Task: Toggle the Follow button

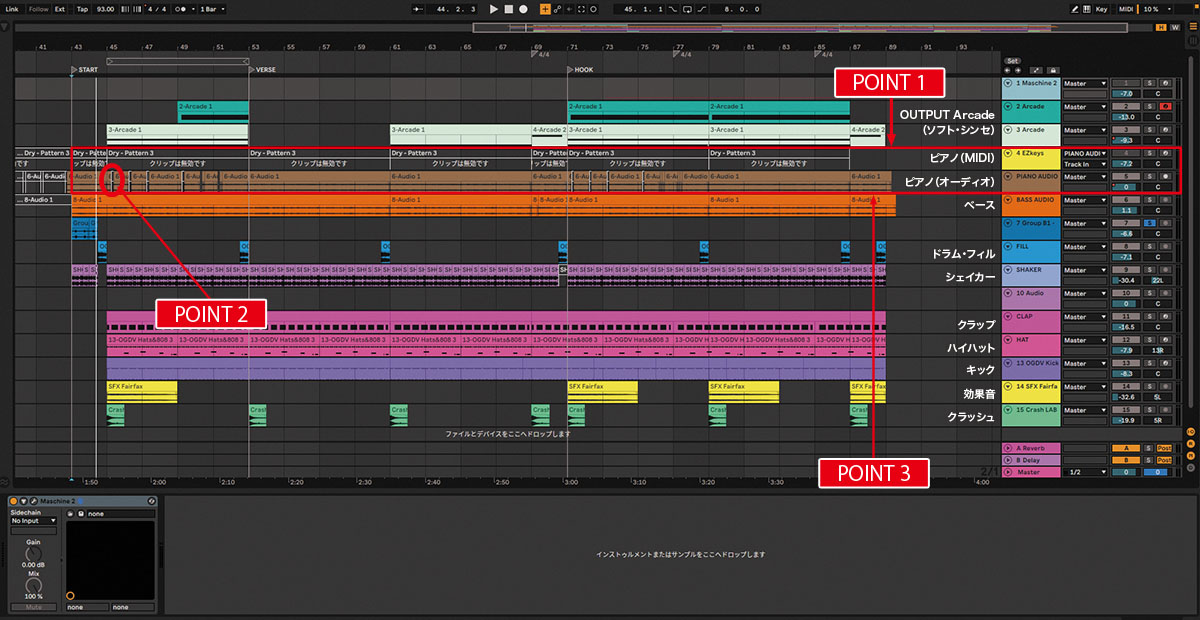Action: (38, 9)
